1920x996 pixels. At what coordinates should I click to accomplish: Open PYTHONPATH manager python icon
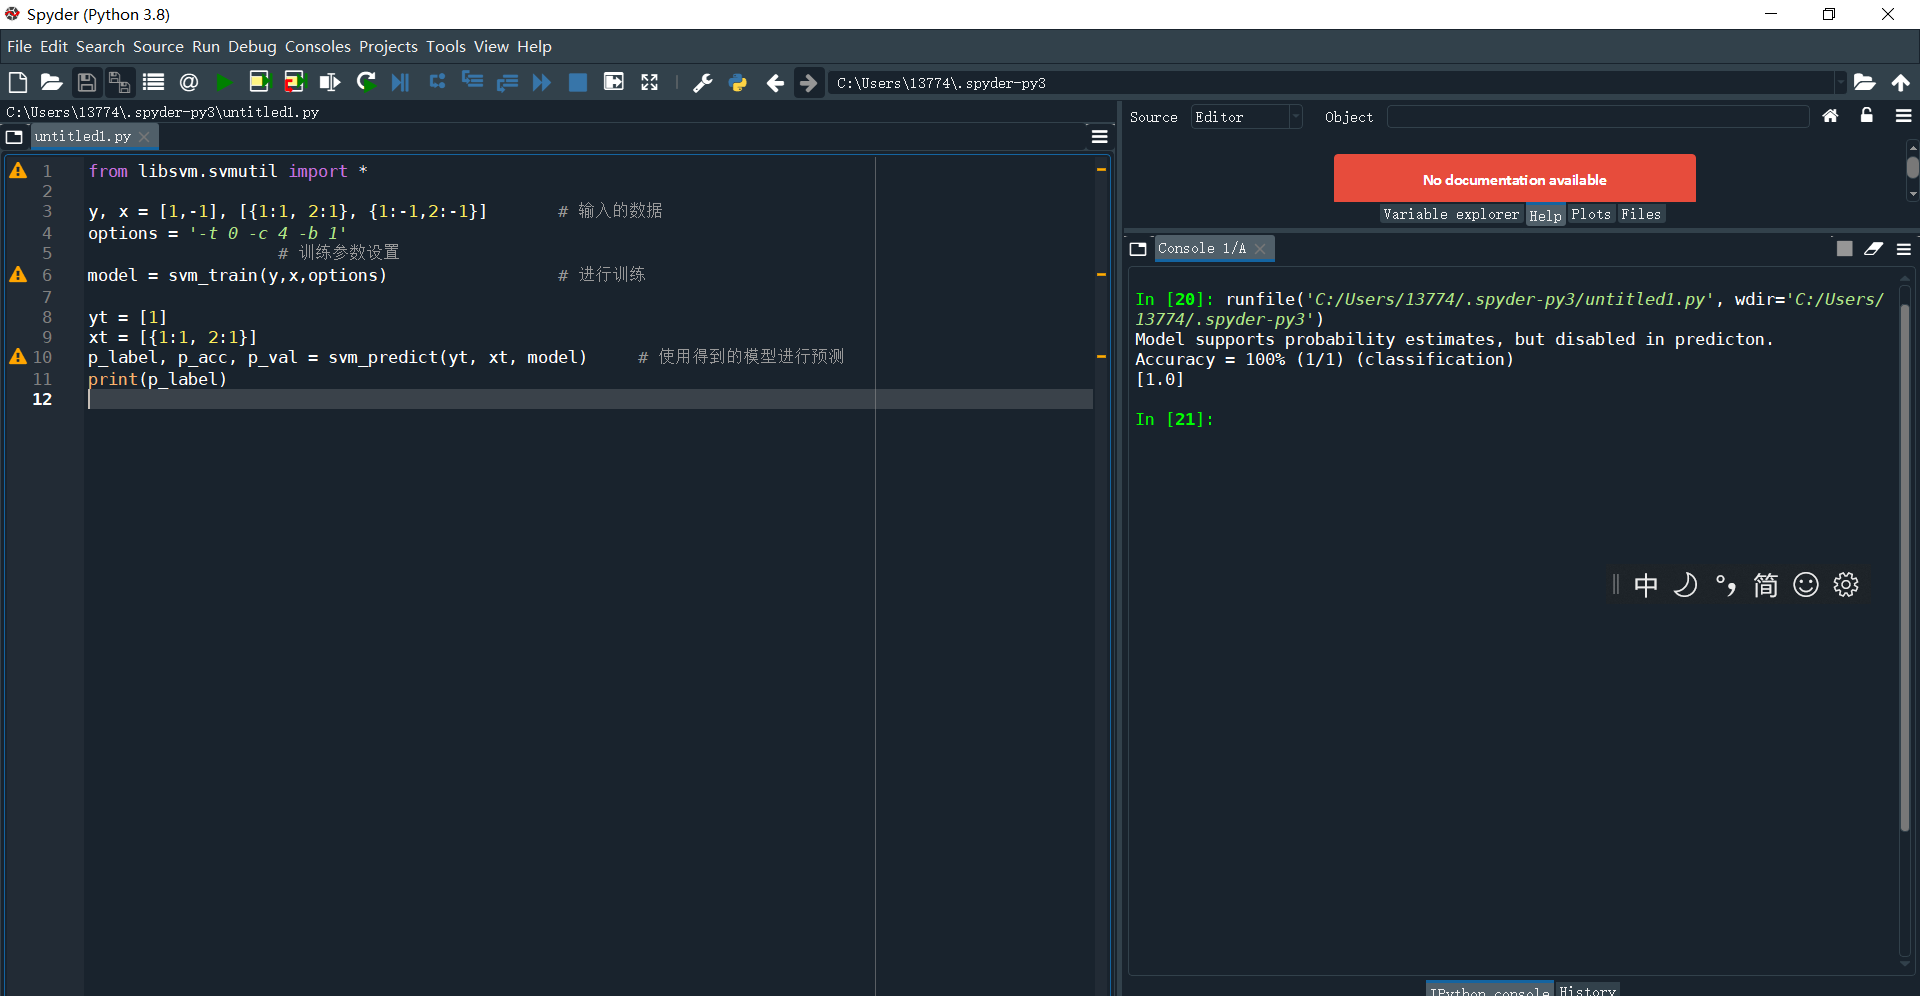pos(738,83)
